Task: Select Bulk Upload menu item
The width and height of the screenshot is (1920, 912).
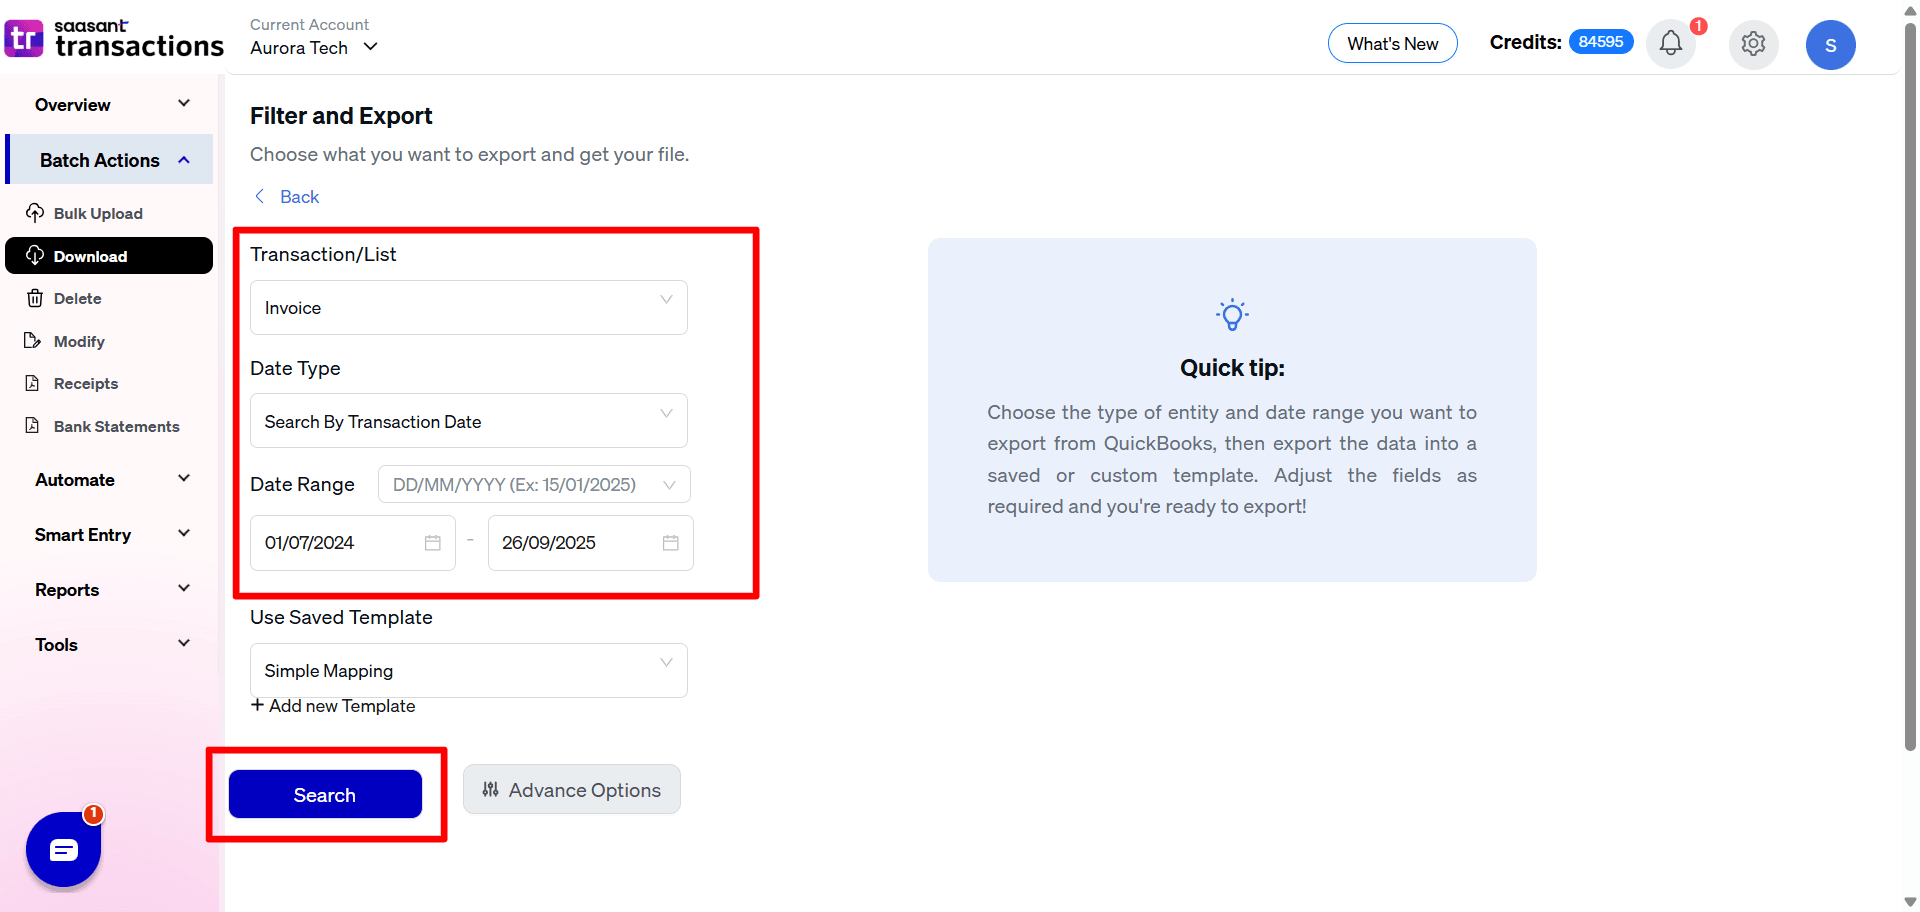Action: coord(110,213)
